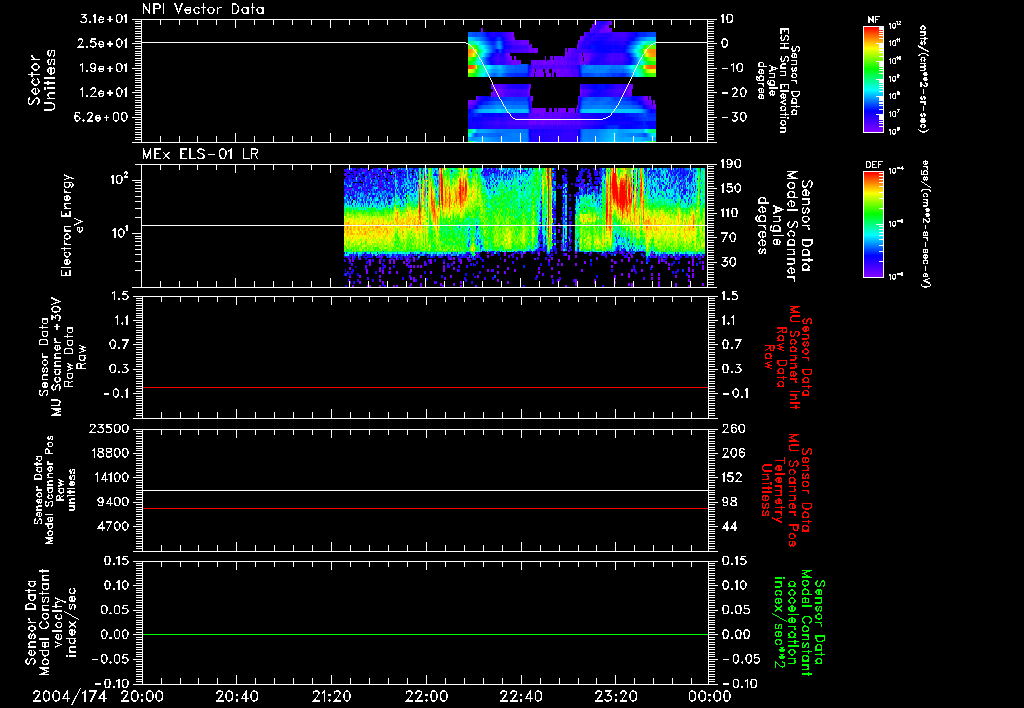
Task: Click the '1.9e+01' sector tick value
Action: coord(104,68)
